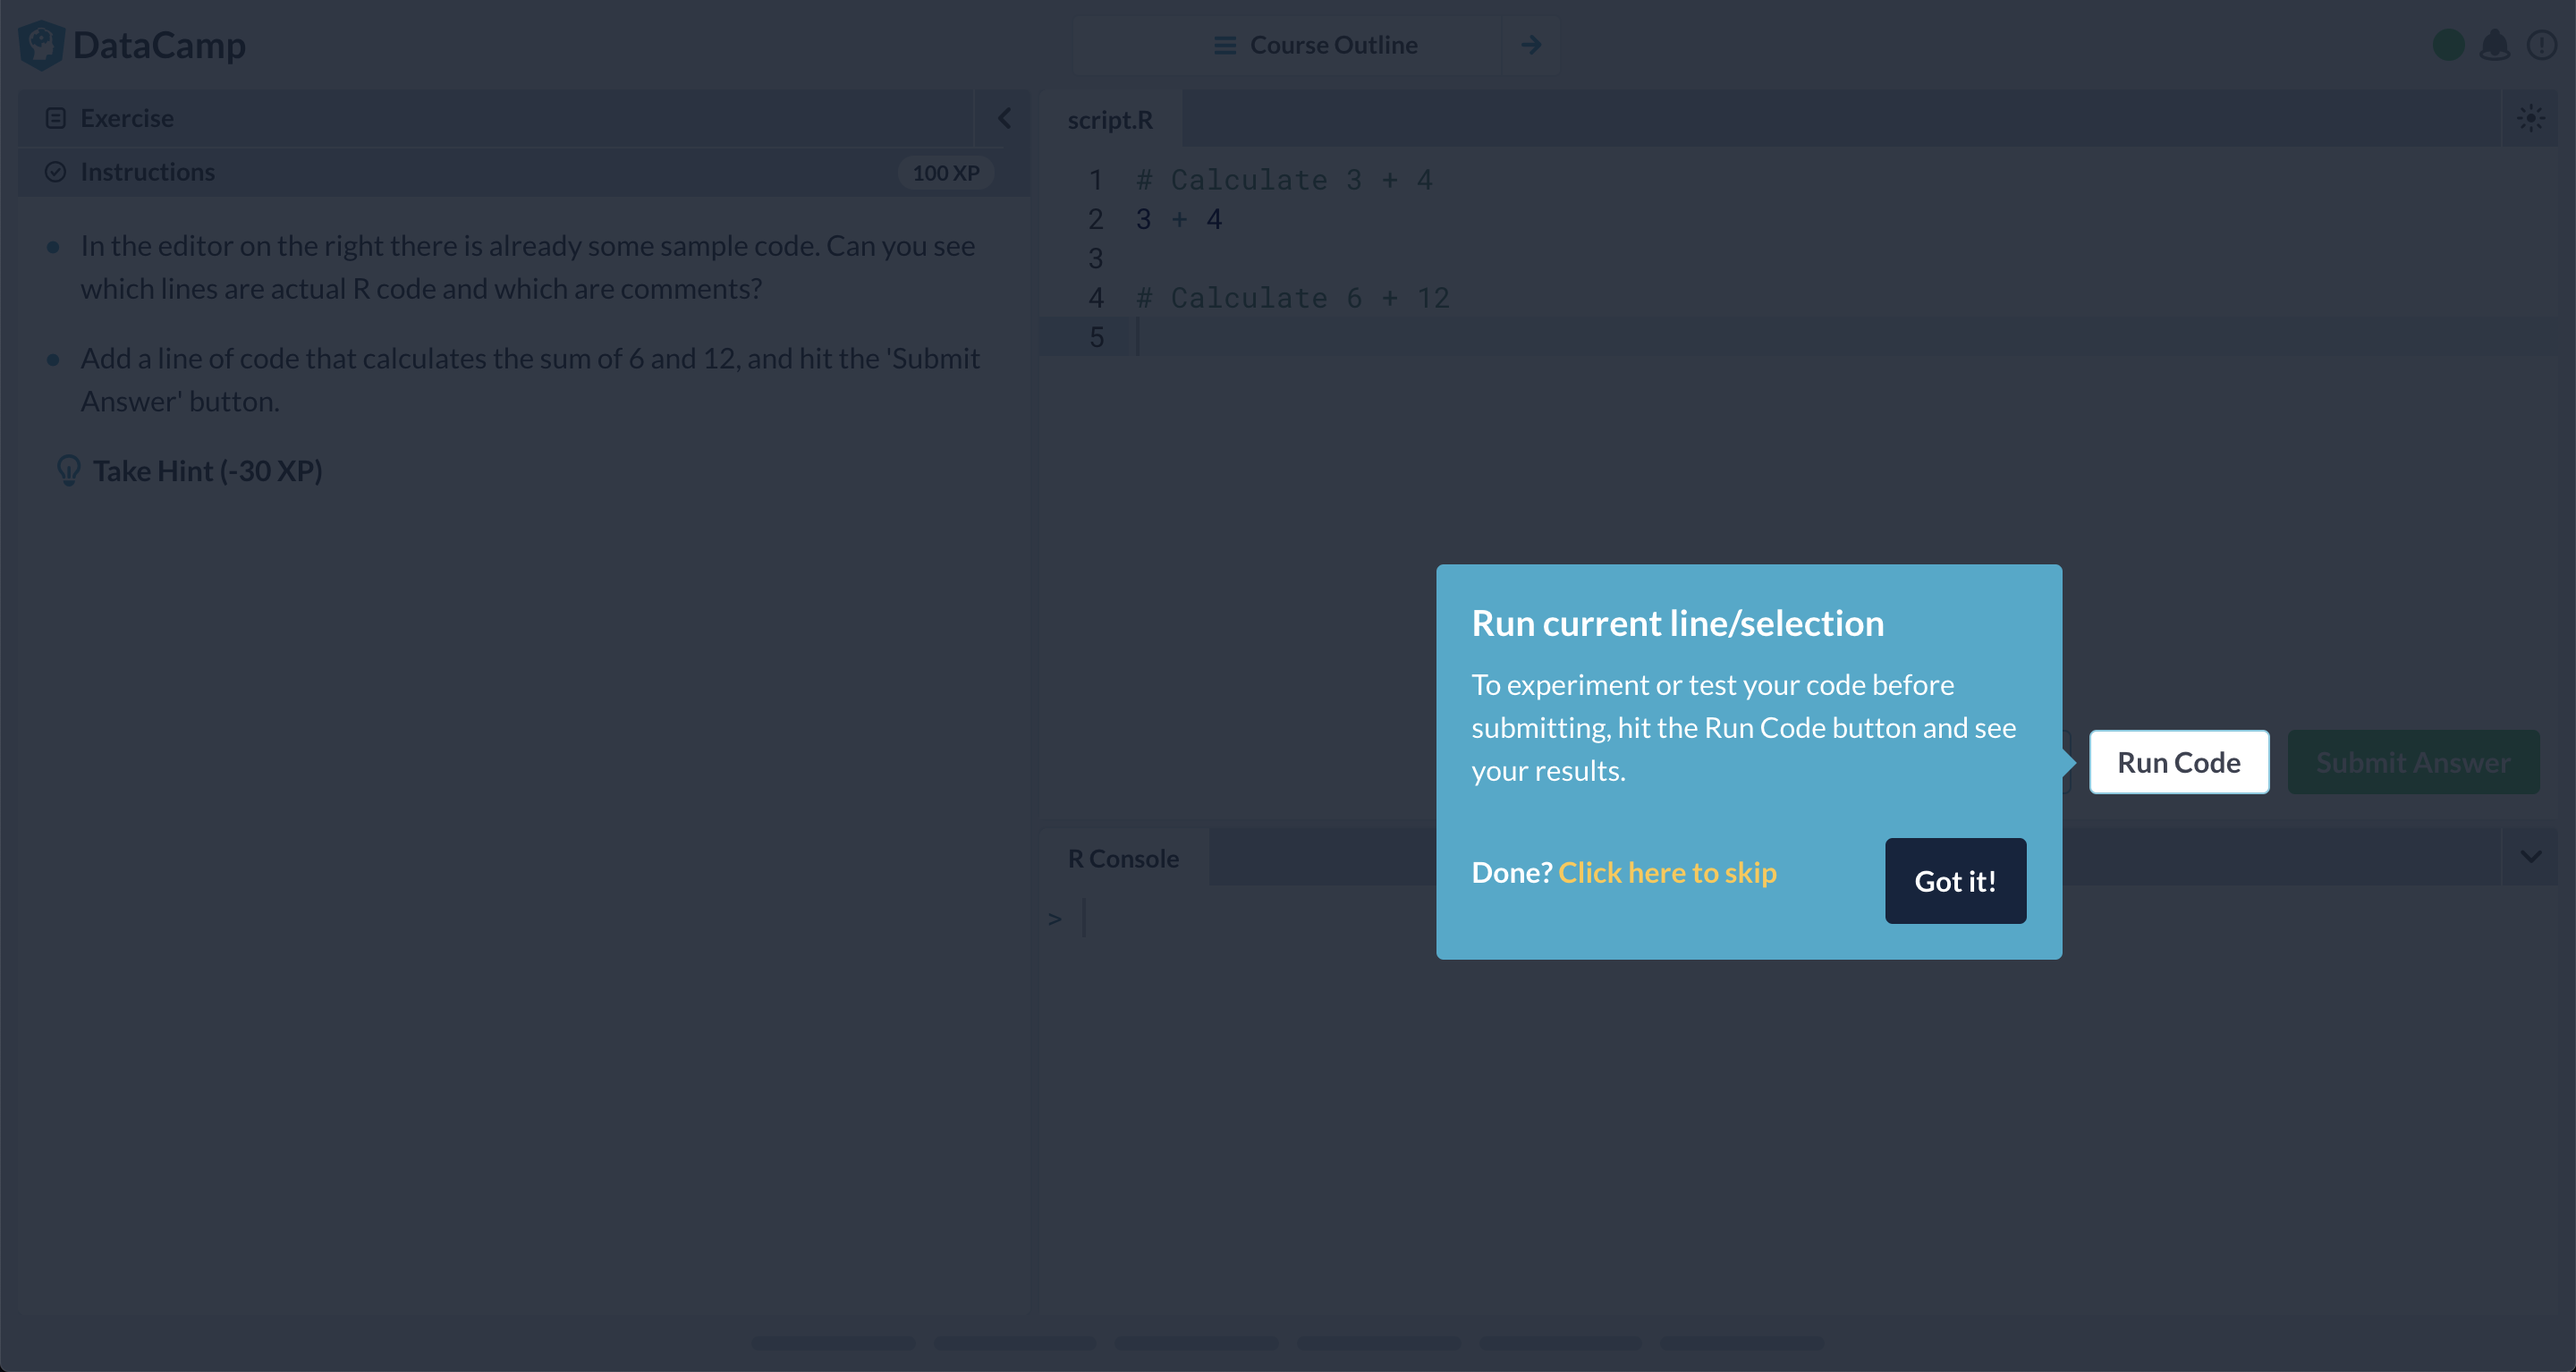The height and width of the screenshot is (1372, 2576).
Task: Click the first instruction bullet about sample code
Action: tap(528, 267)
